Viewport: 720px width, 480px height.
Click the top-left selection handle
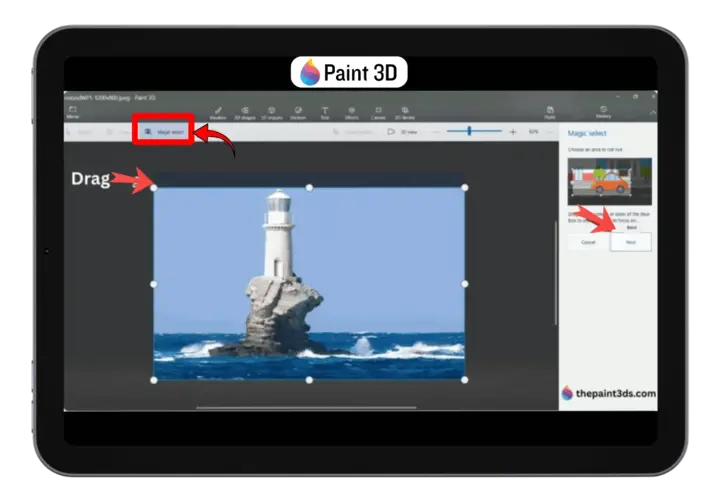(153, 187)
